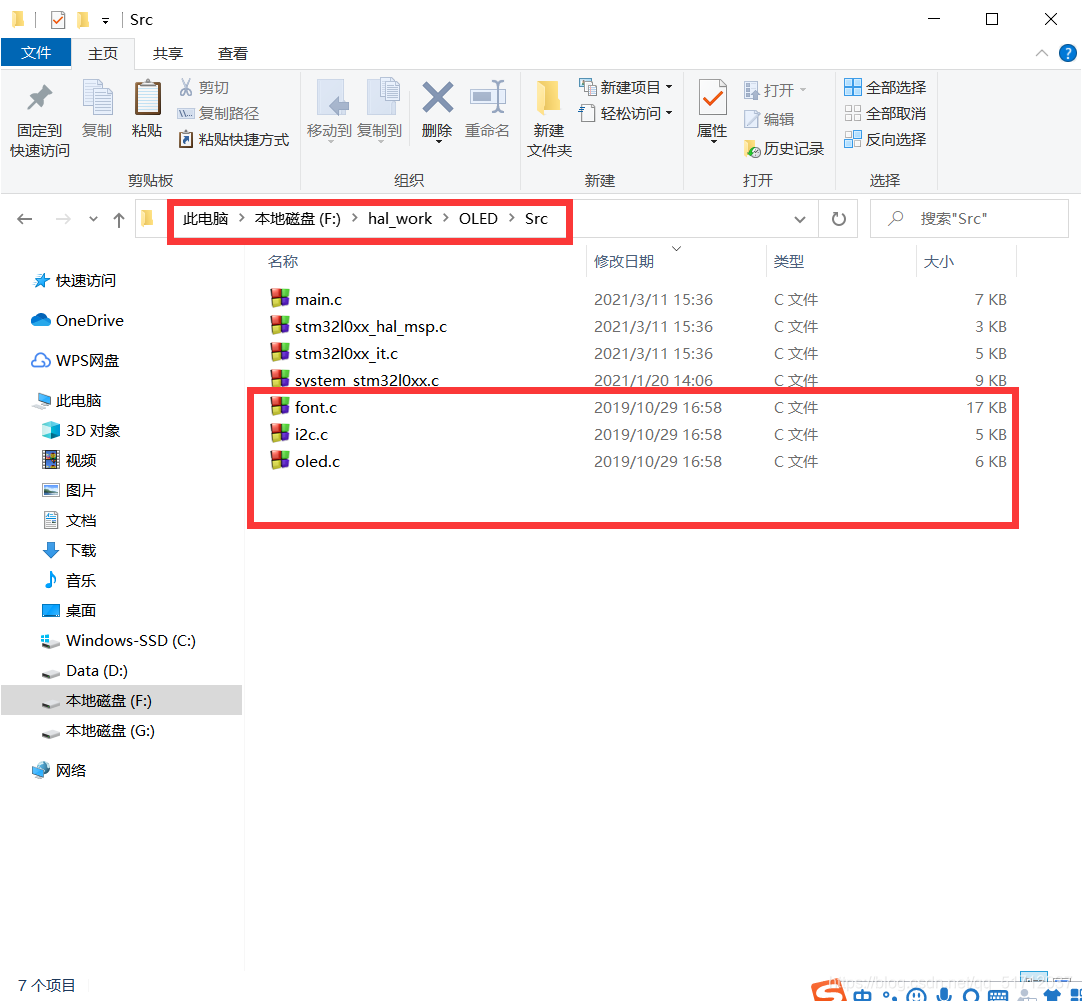Switch to the Home ribbon tab

click(x=103, y=54)
